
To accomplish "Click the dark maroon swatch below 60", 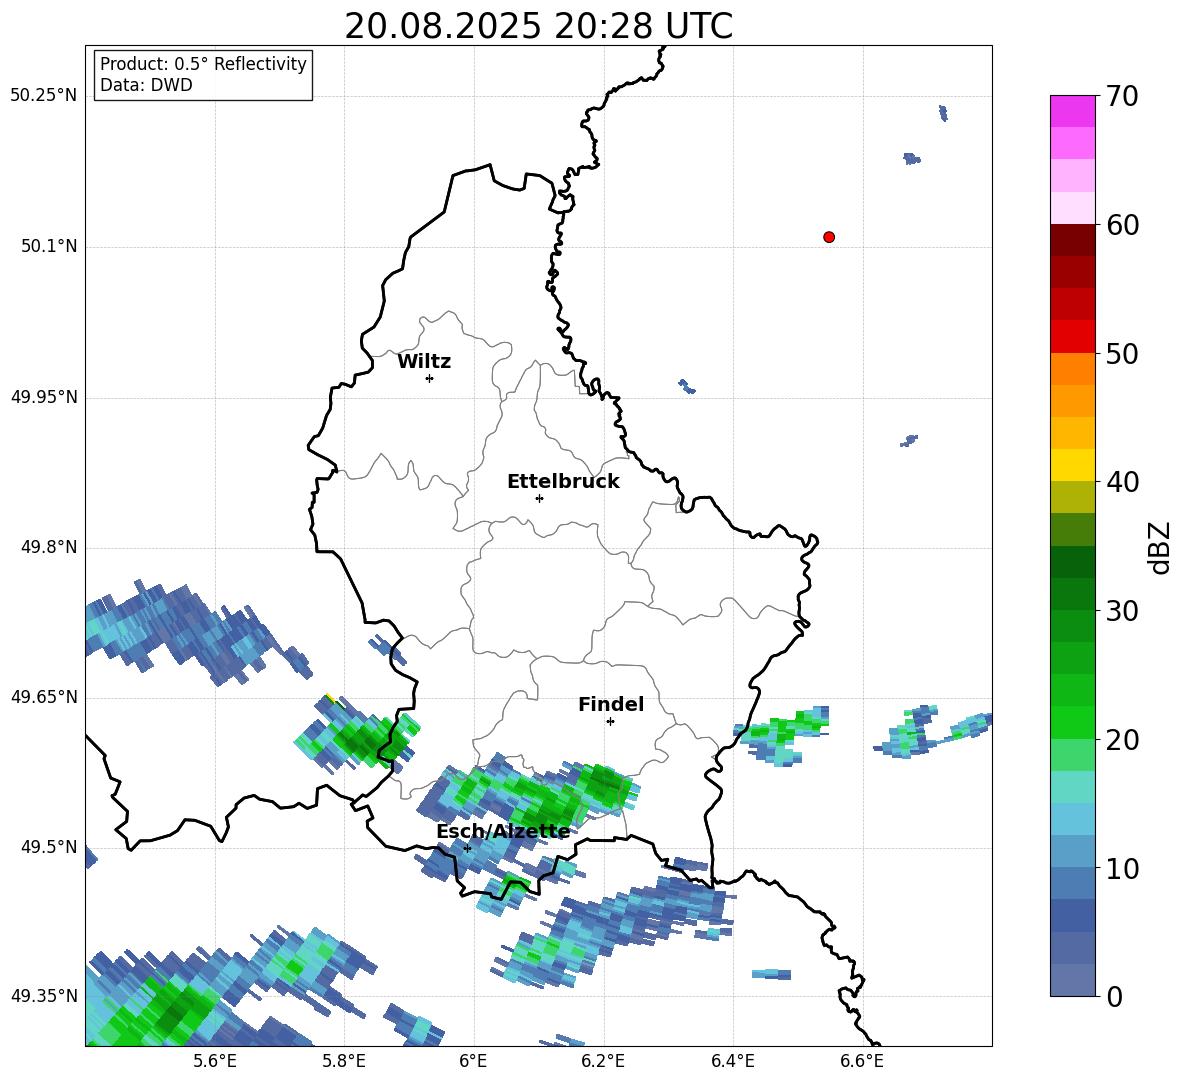I will pos(1072,240).
